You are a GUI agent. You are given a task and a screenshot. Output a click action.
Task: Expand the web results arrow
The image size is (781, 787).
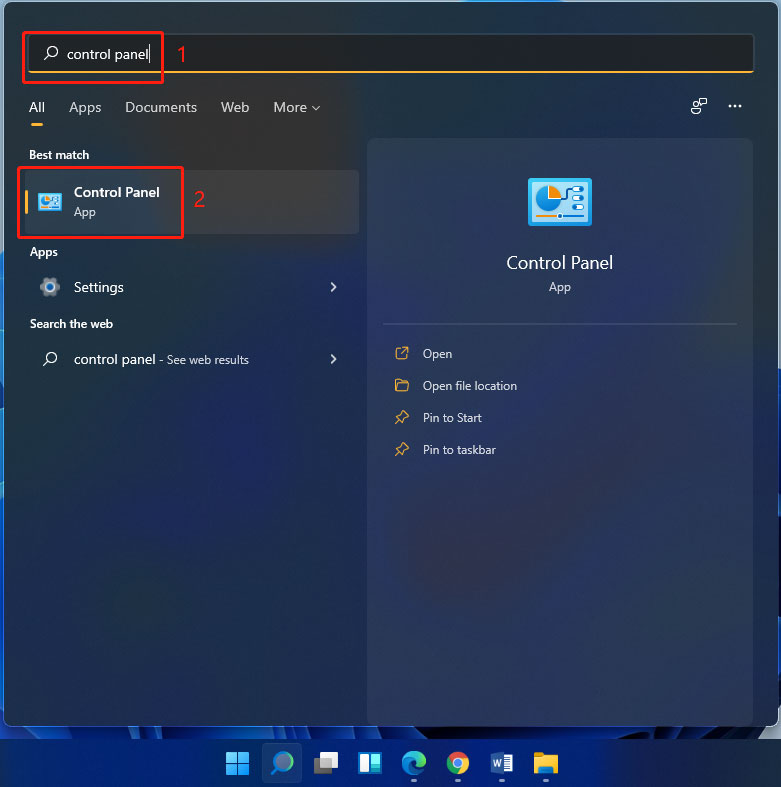click(333, 359)
